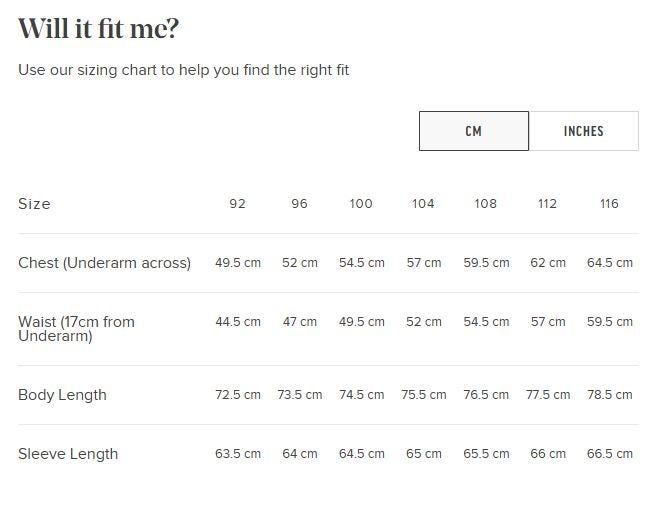Select the size 116 column header
Image resolution: width=660 pixels, height=507 pixels.
click(x=609, y=204)
